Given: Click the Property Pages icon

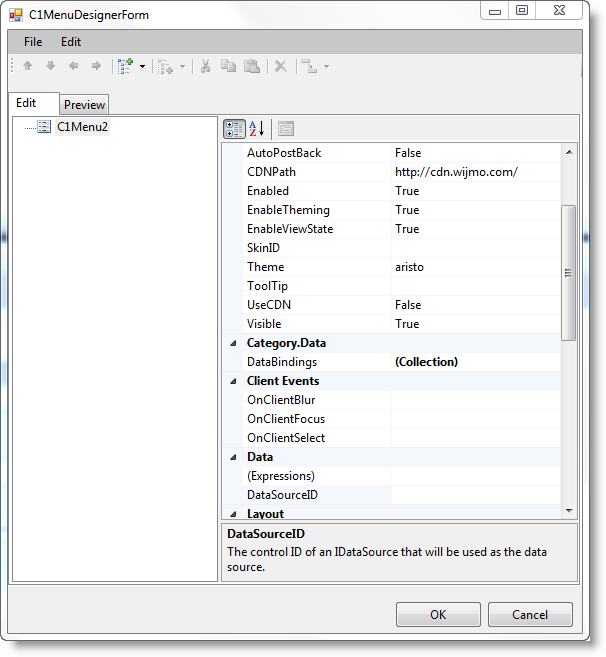Looking at the screenshot, I should (286, 129).
